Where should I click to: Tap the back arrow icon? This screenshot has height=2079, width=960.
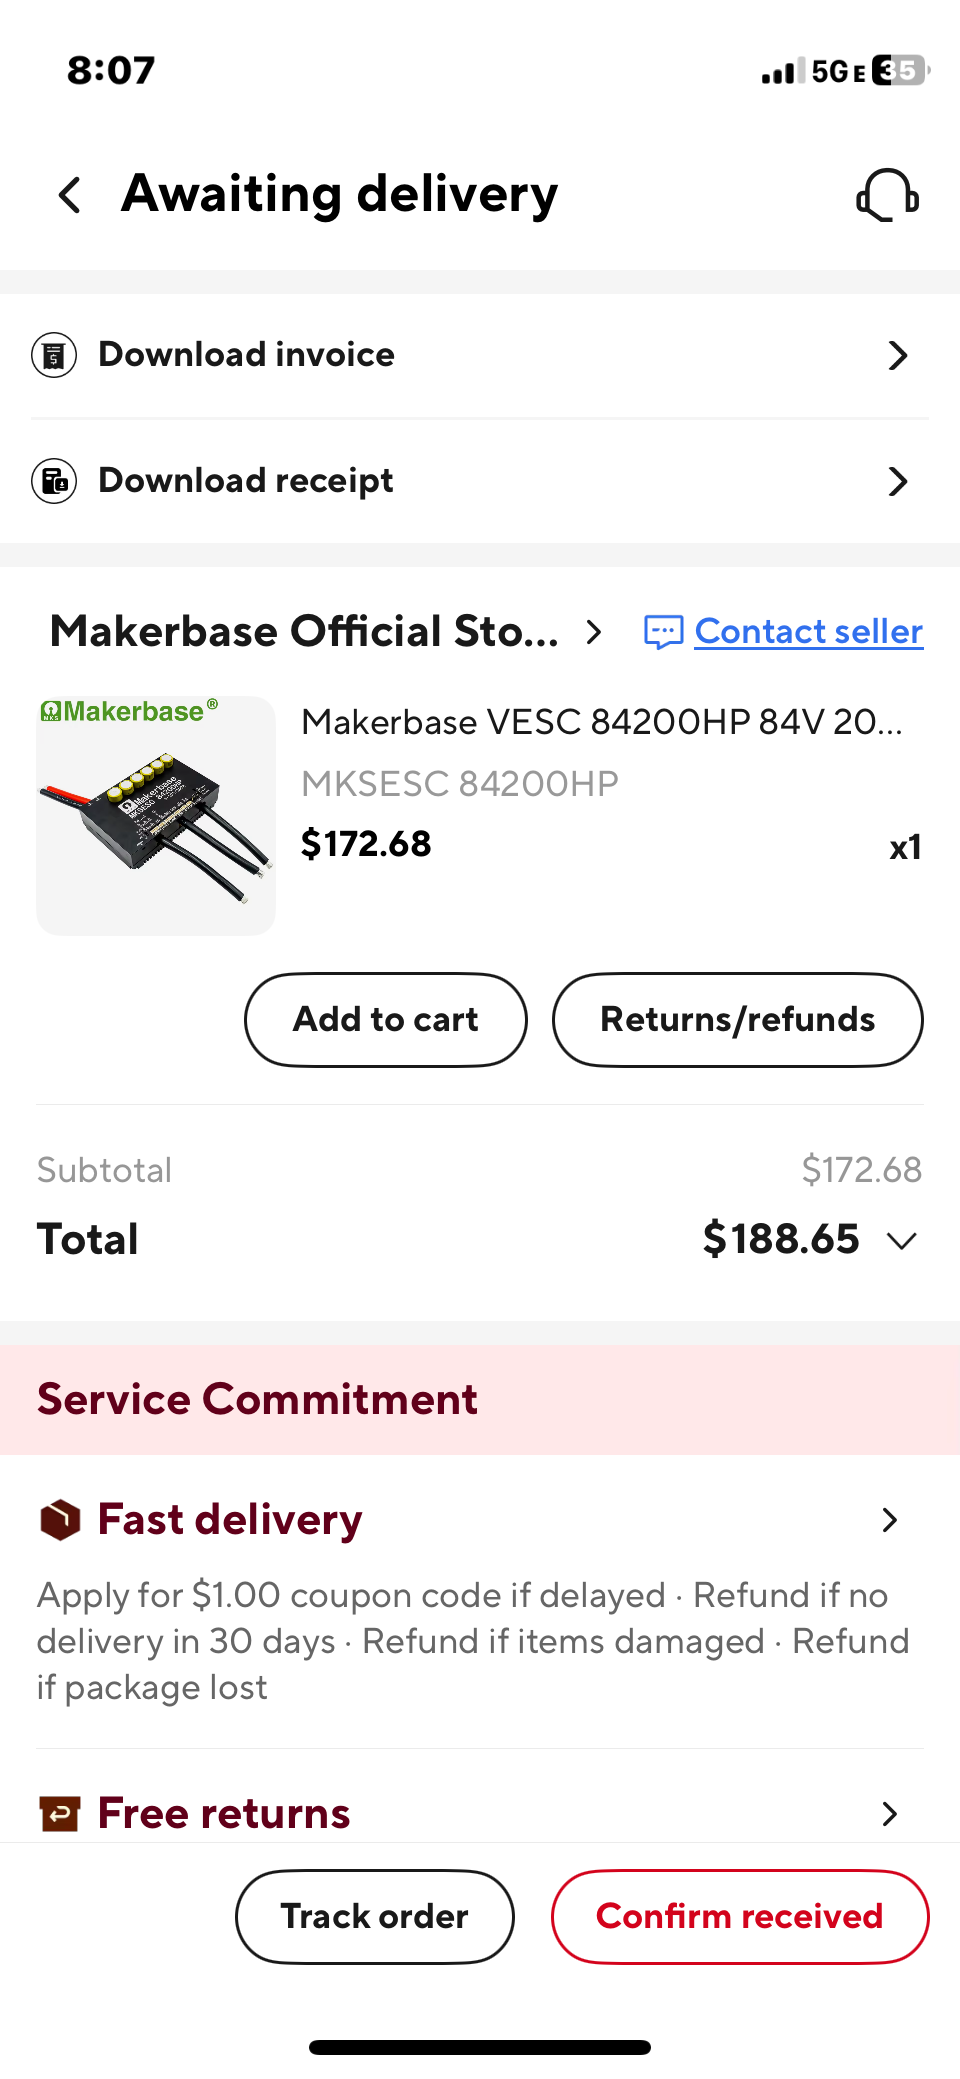[70, 195]
